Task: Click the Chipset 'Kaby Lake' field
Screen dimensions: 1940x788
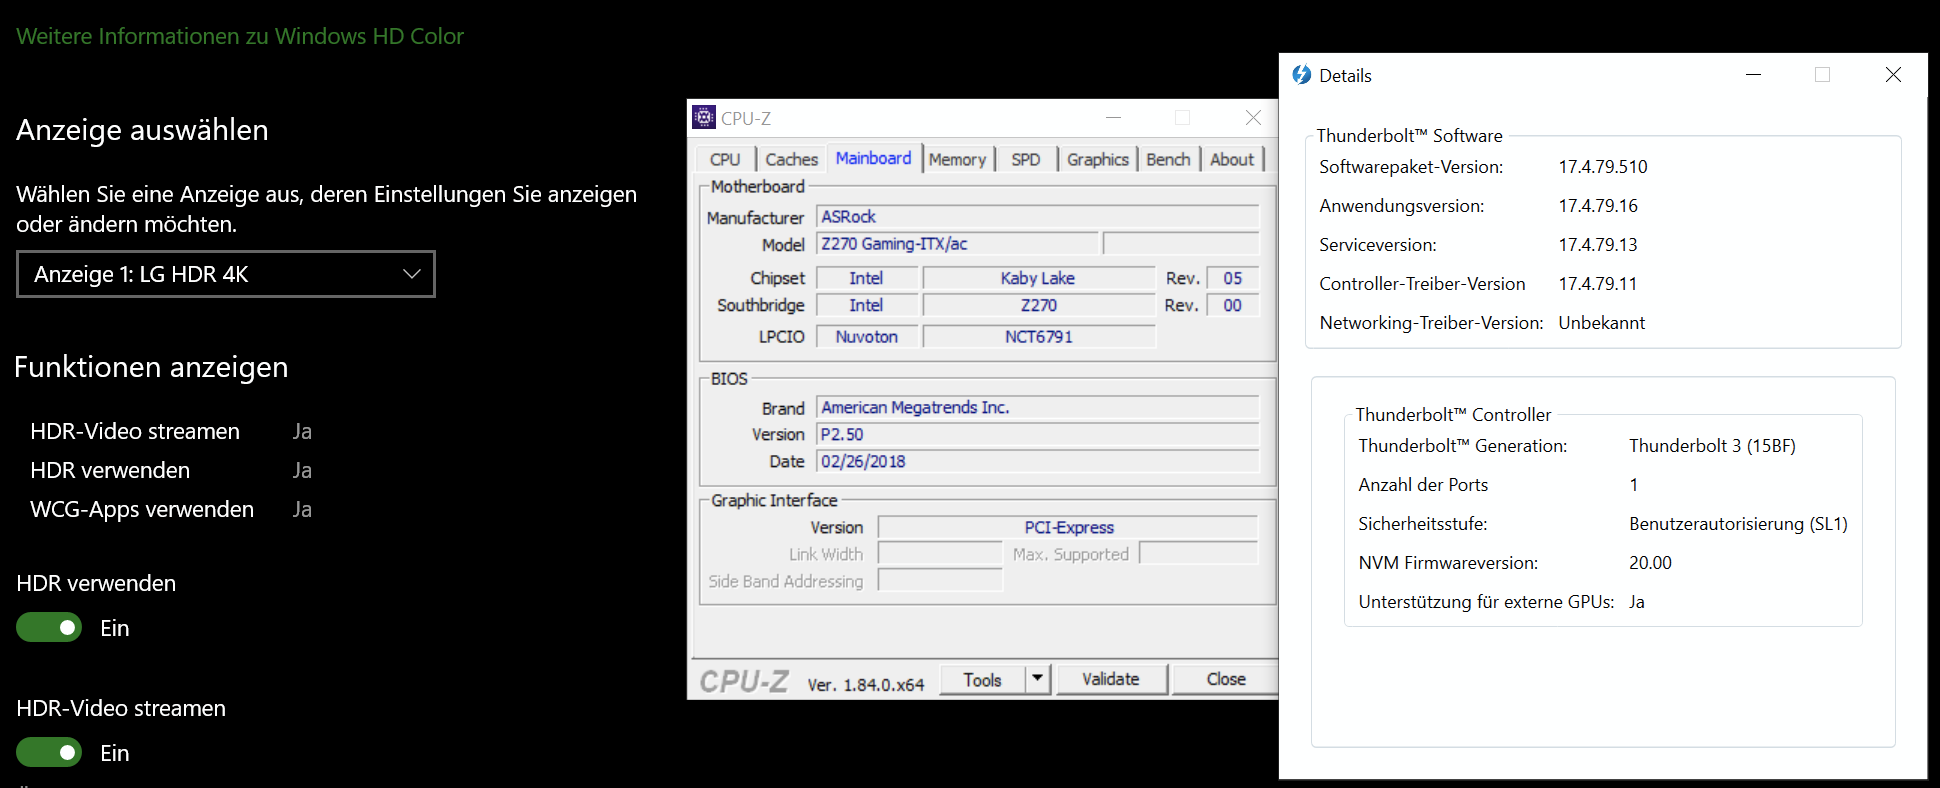Action: tap(1038, 278)
